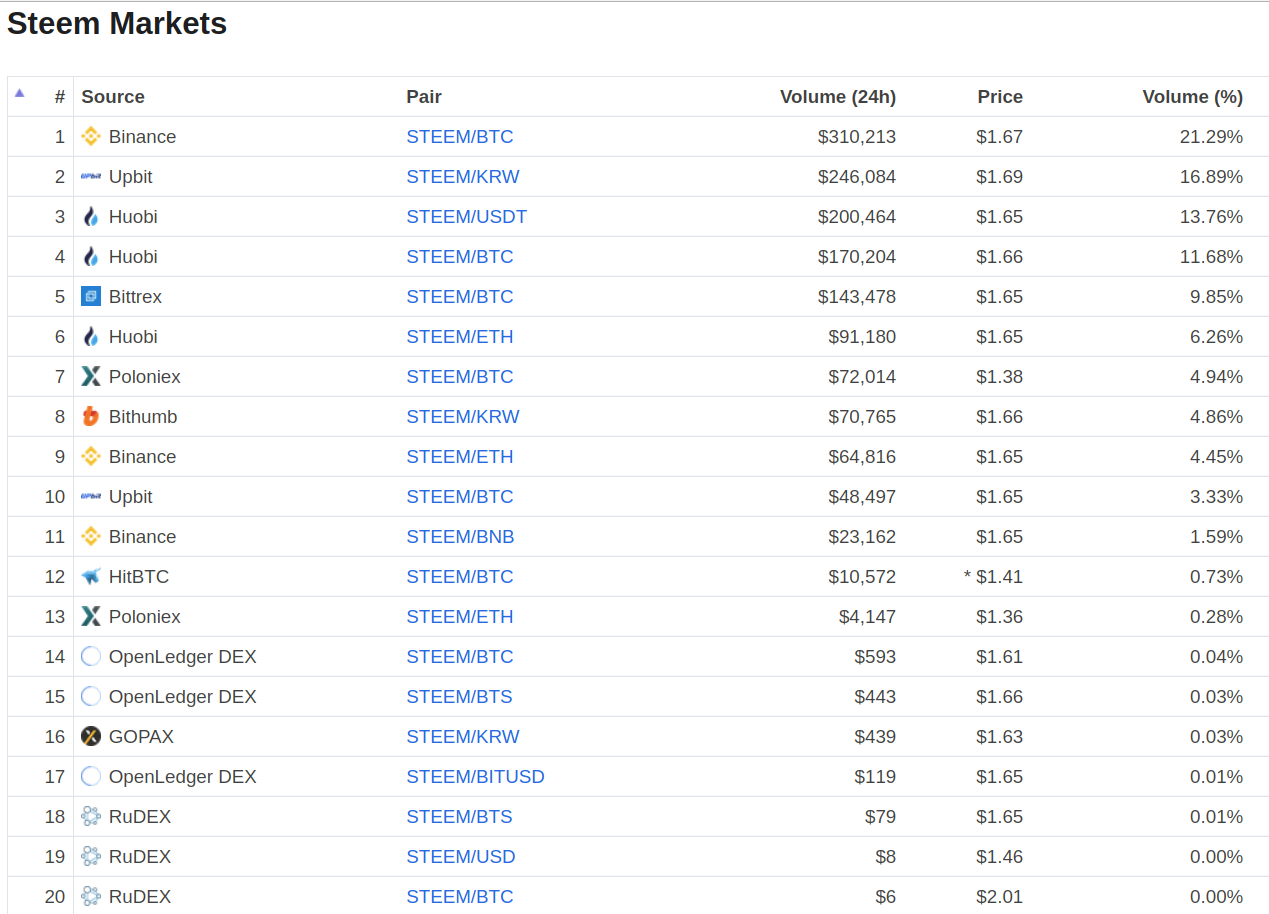Click the Bithumb logo in row 8

pos(91,417)
